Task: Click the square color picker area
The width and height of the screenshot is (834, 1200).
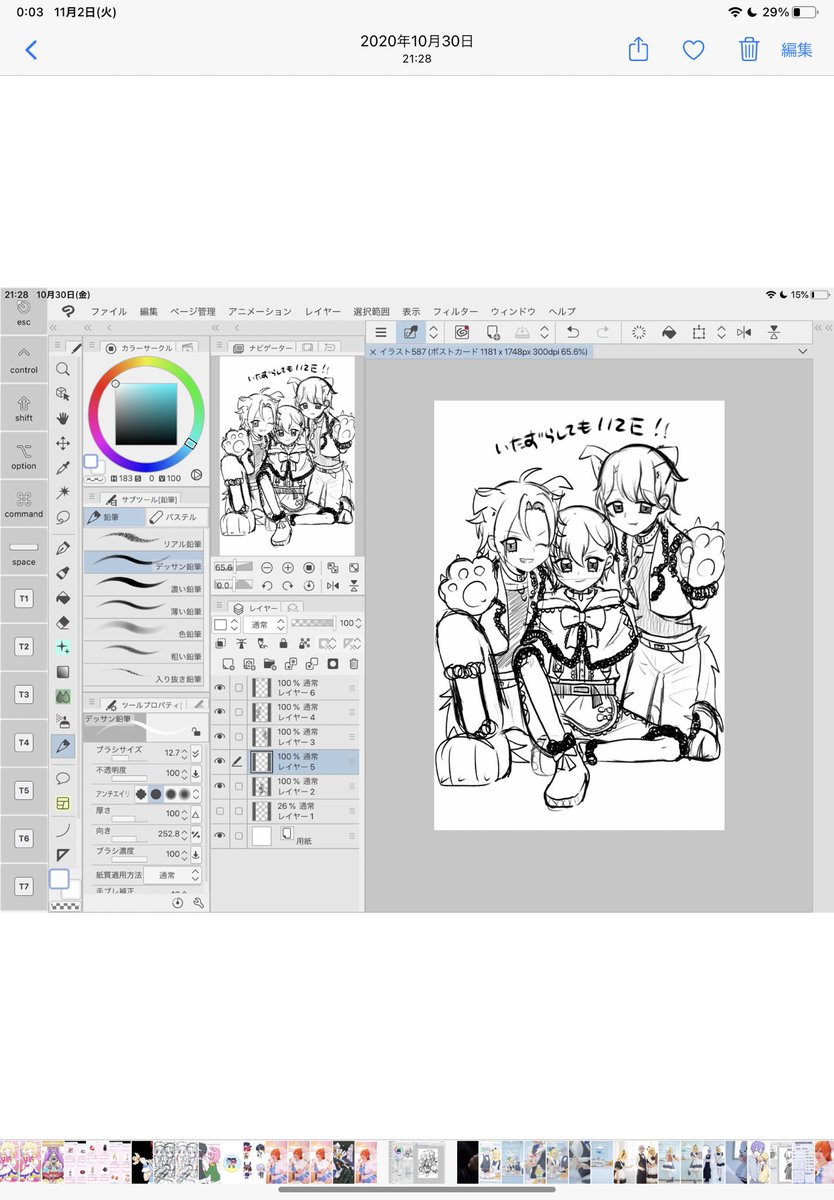Action: (x=146, y=413)
